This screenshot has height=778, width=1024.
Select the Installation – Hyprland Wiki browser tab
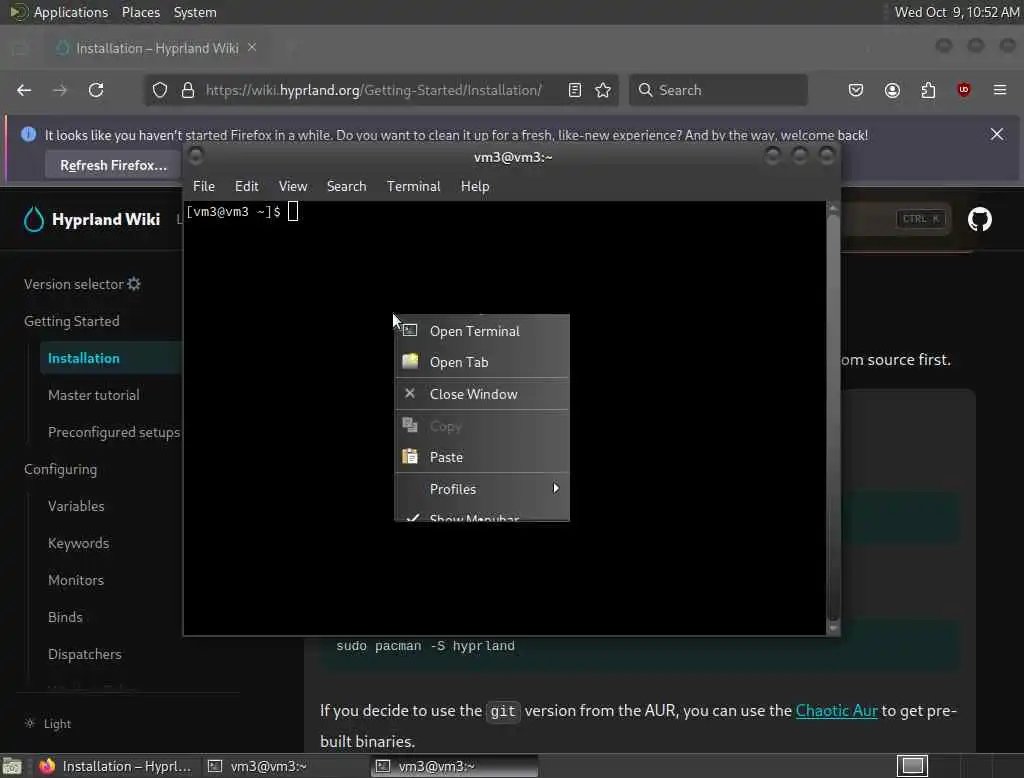coord(157,48)
